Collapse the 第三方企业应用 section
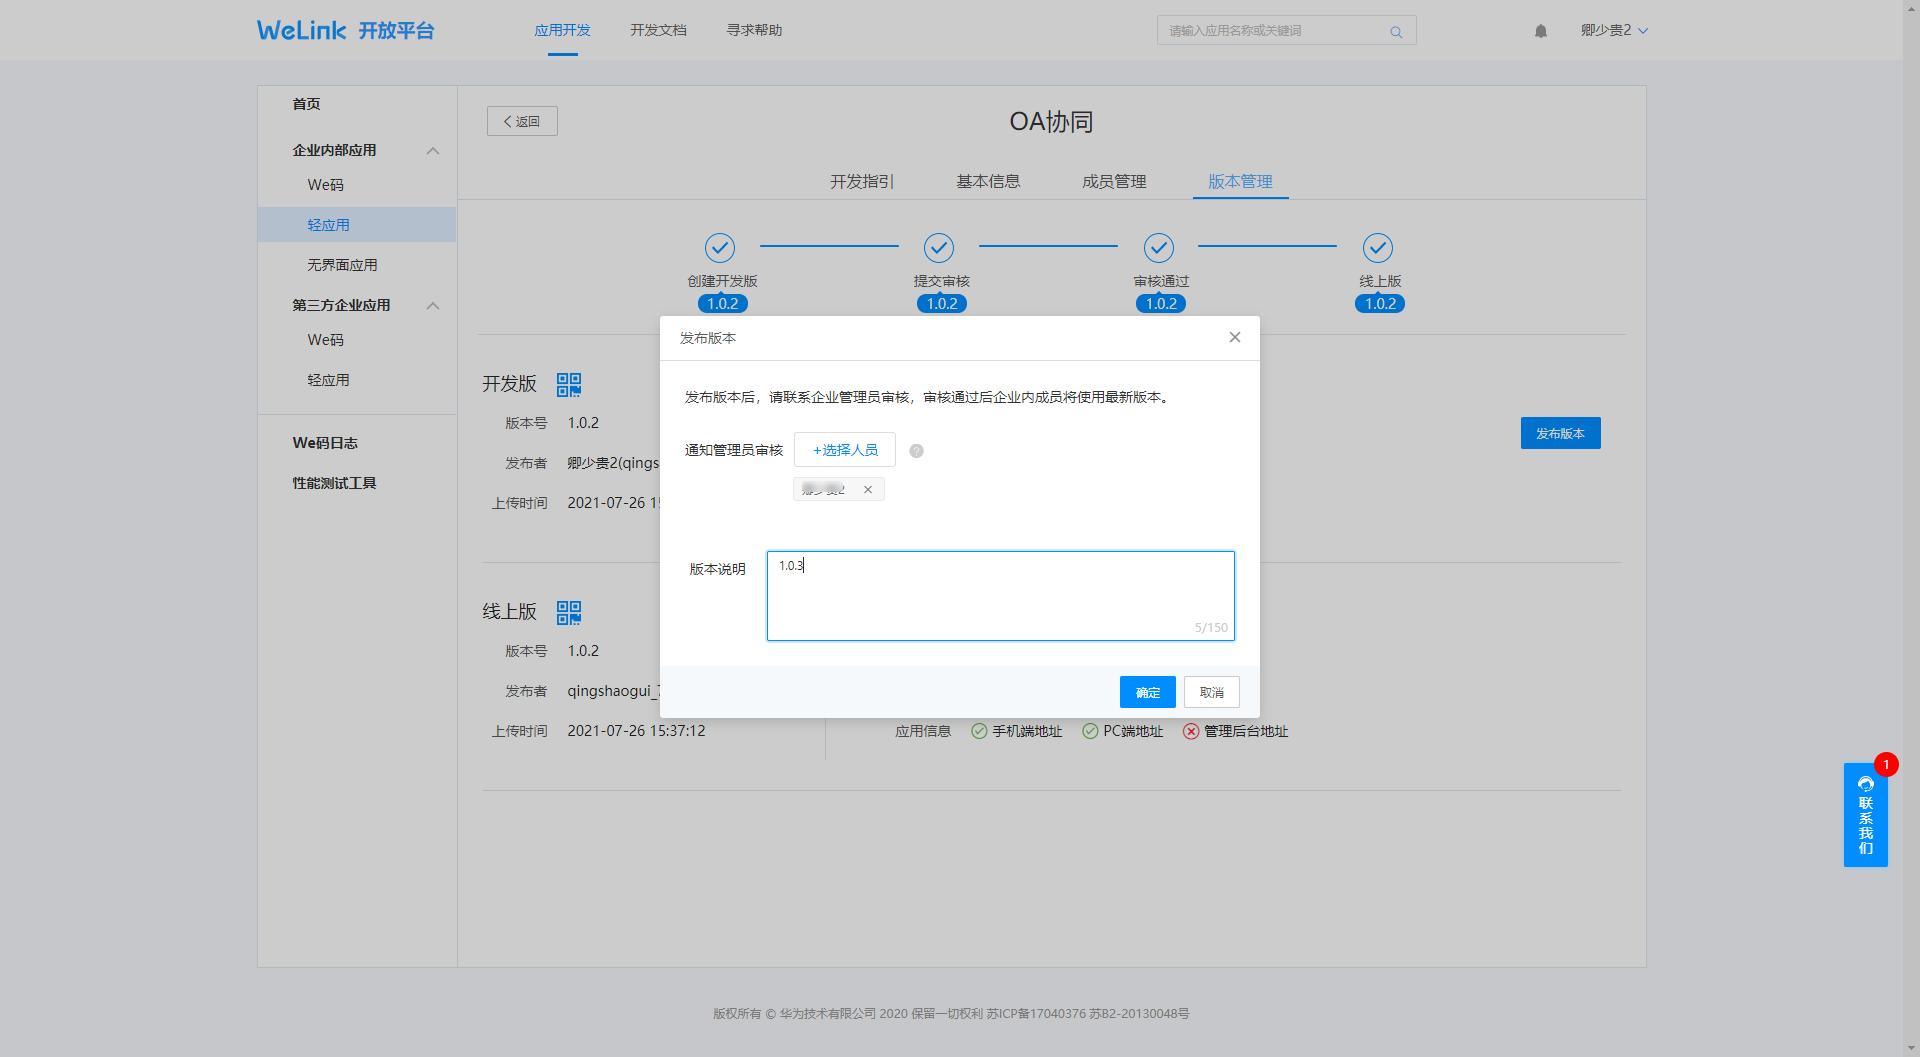Viewport: 1920px width, 1057px height. click(x=433, y=306)
